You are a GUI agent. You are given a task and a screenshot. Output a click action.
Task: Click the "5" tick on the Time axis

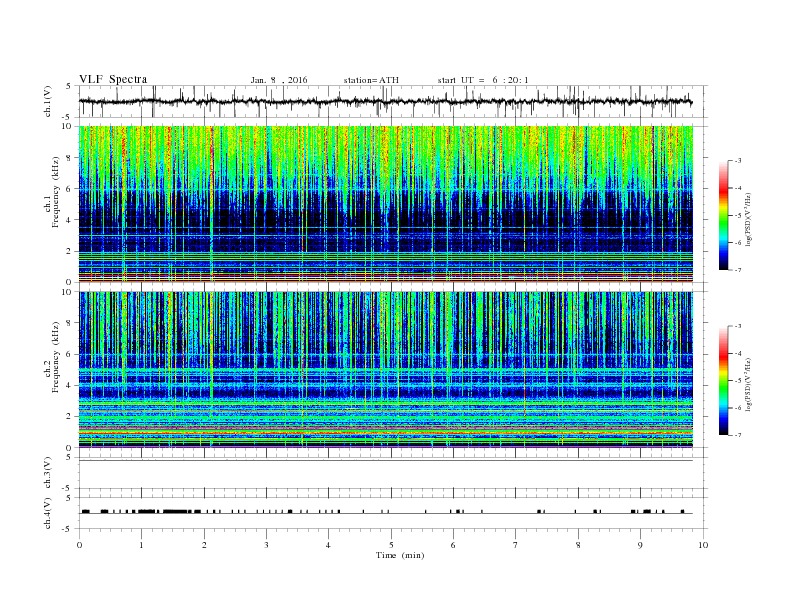[x=391, y=545]
